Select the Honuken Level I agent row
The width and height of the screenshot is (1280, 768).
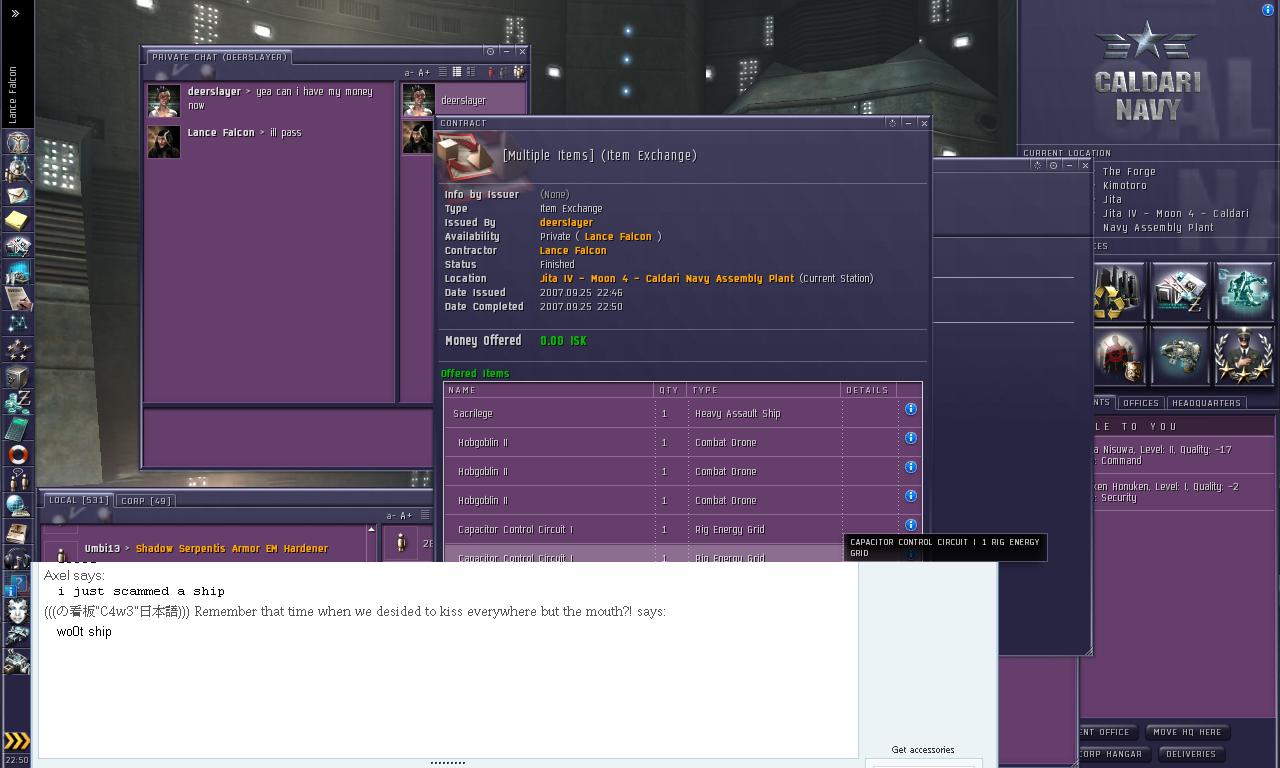pos(1178,492)
